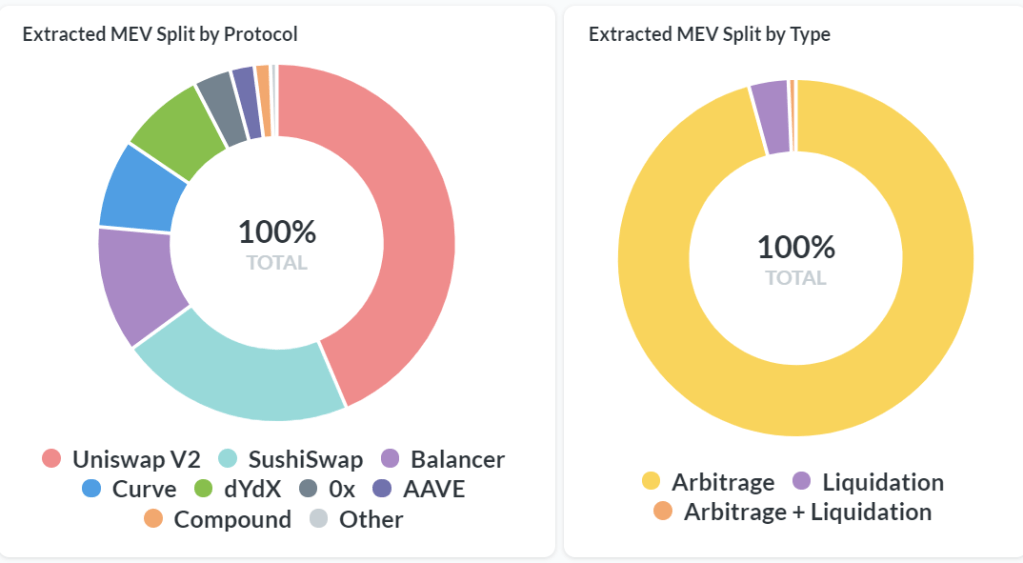
Task: Open the Extracted MEV Split by Protocol title
Action: pyautogui.click(x=160, y=34)
